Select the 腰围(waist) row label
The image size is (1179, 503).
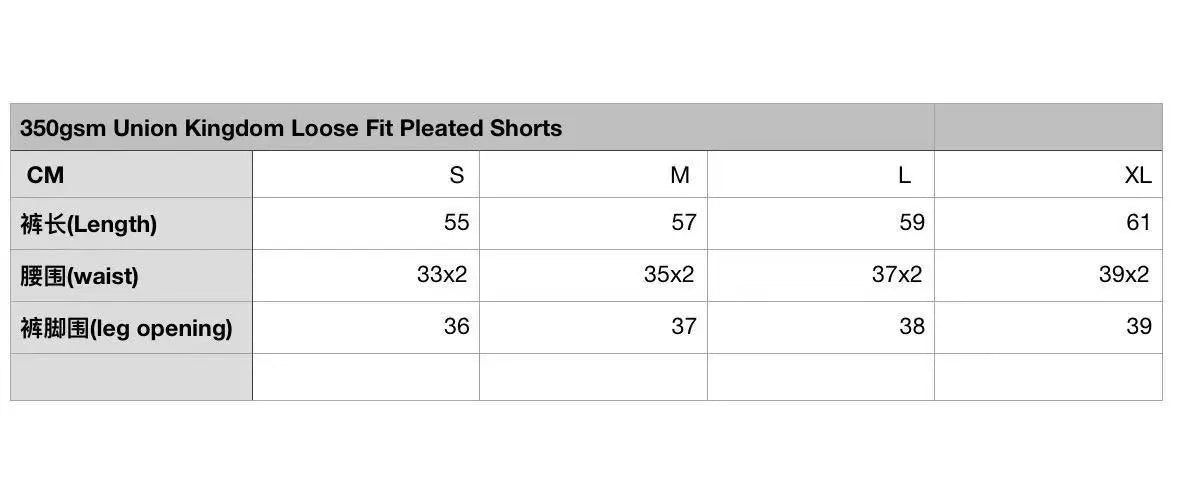tap(79, 276)
